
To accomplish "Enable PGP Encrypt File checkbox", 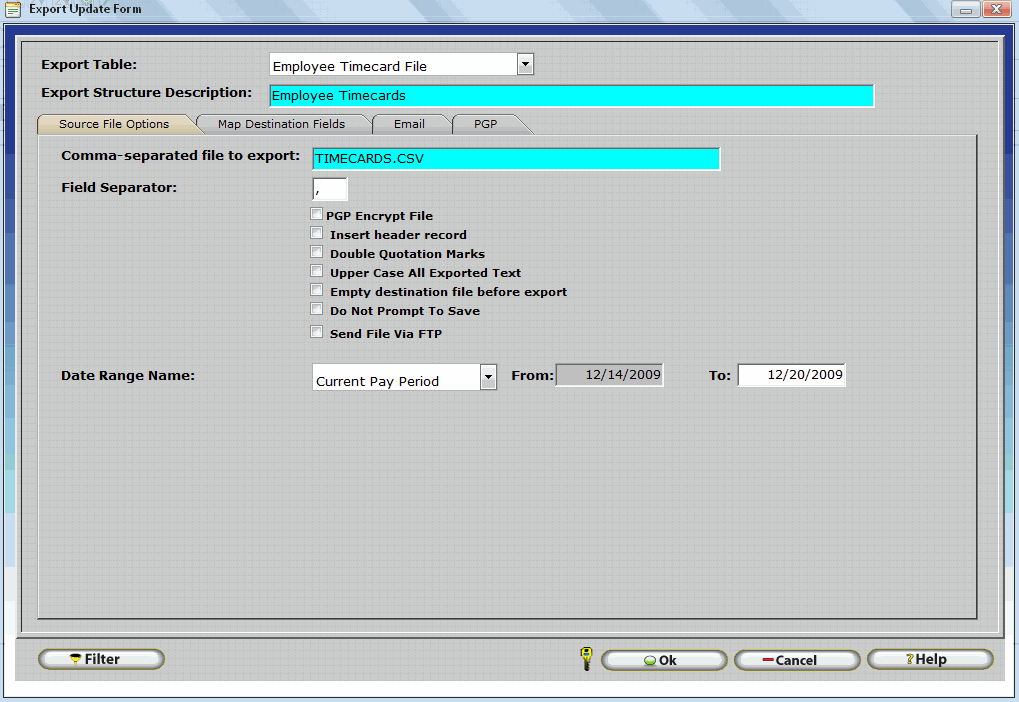I will pos(317,214).
